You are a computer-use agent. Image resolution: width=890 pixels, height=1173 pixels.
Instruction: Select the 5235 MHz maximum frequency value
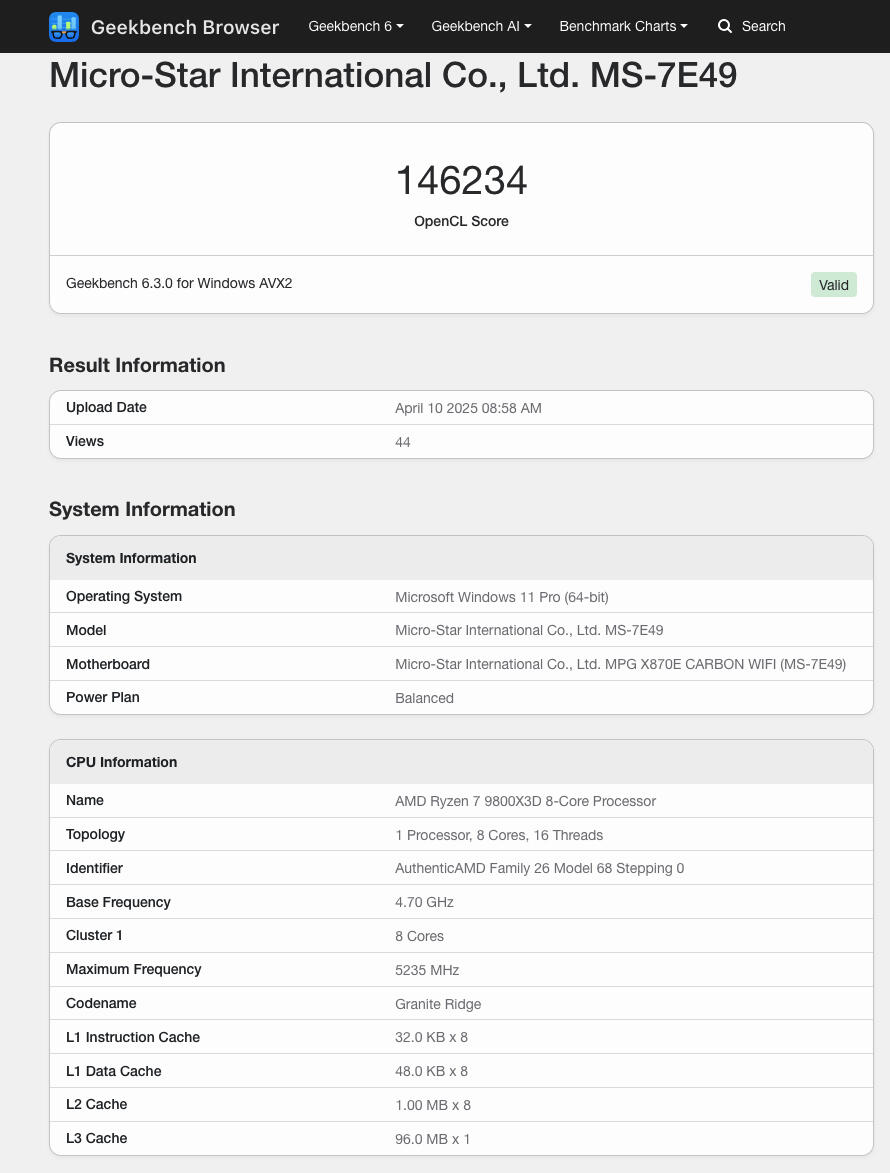pos(427,970)
